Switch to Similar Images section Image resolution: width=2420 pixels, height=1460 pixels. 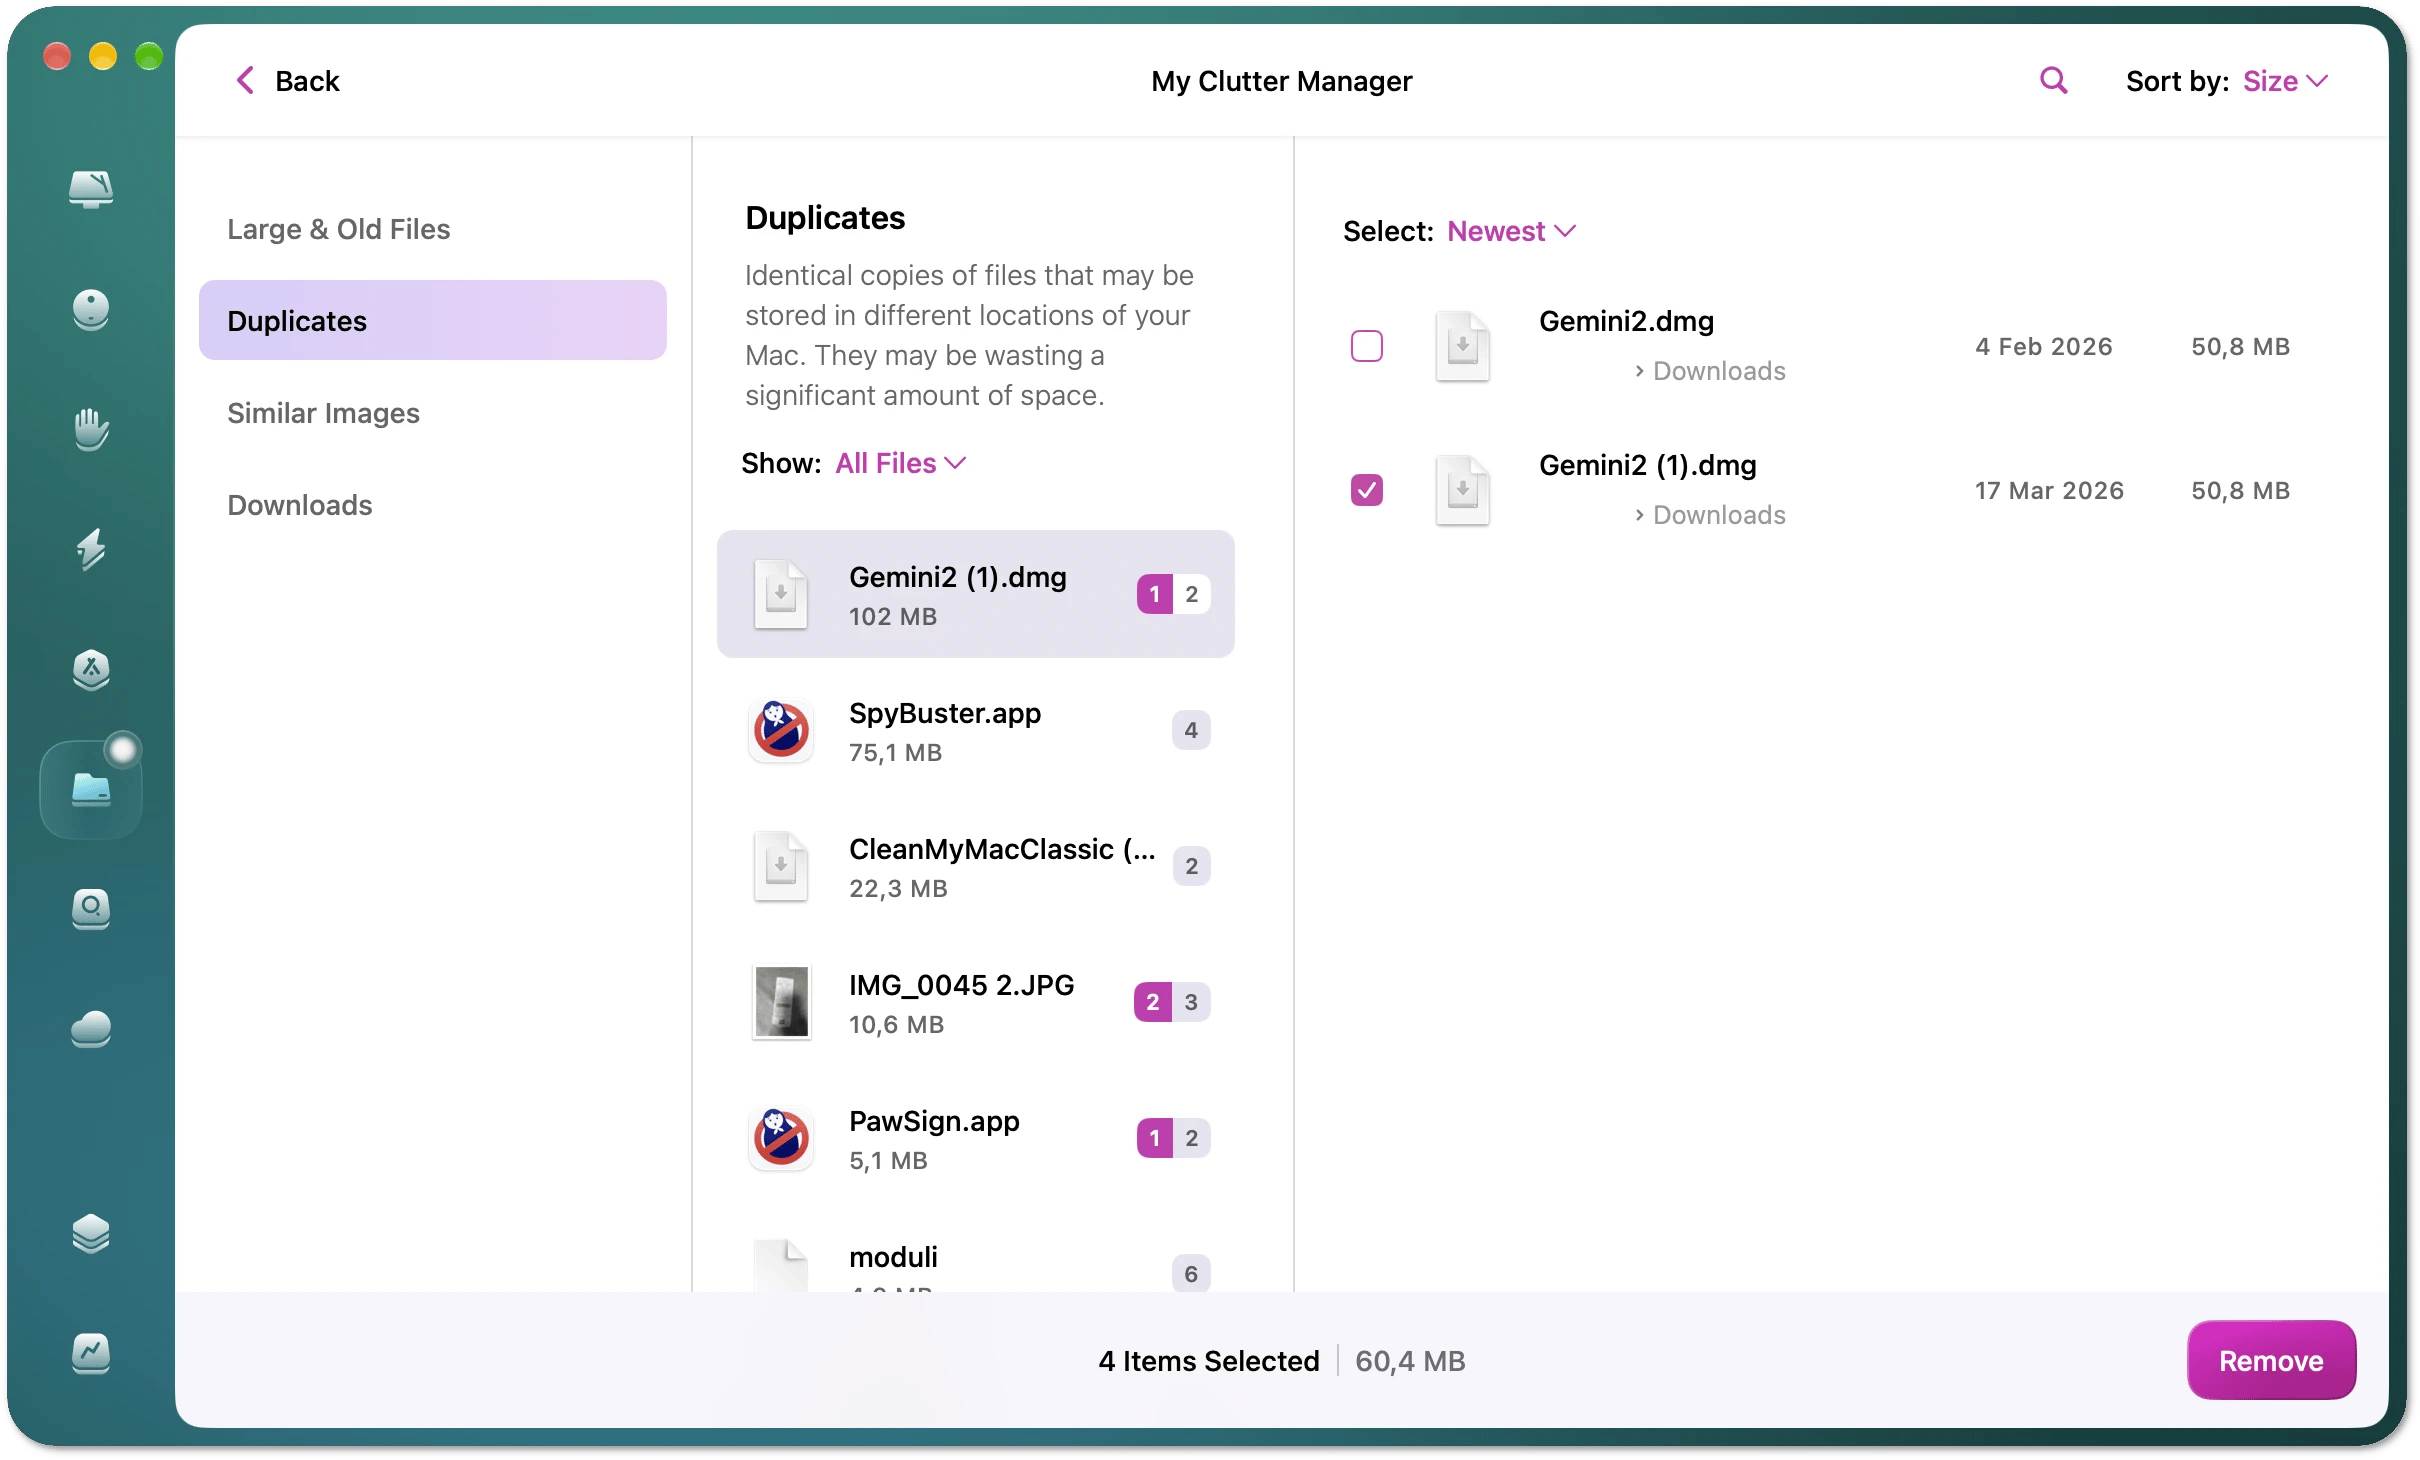click(432, 413)
